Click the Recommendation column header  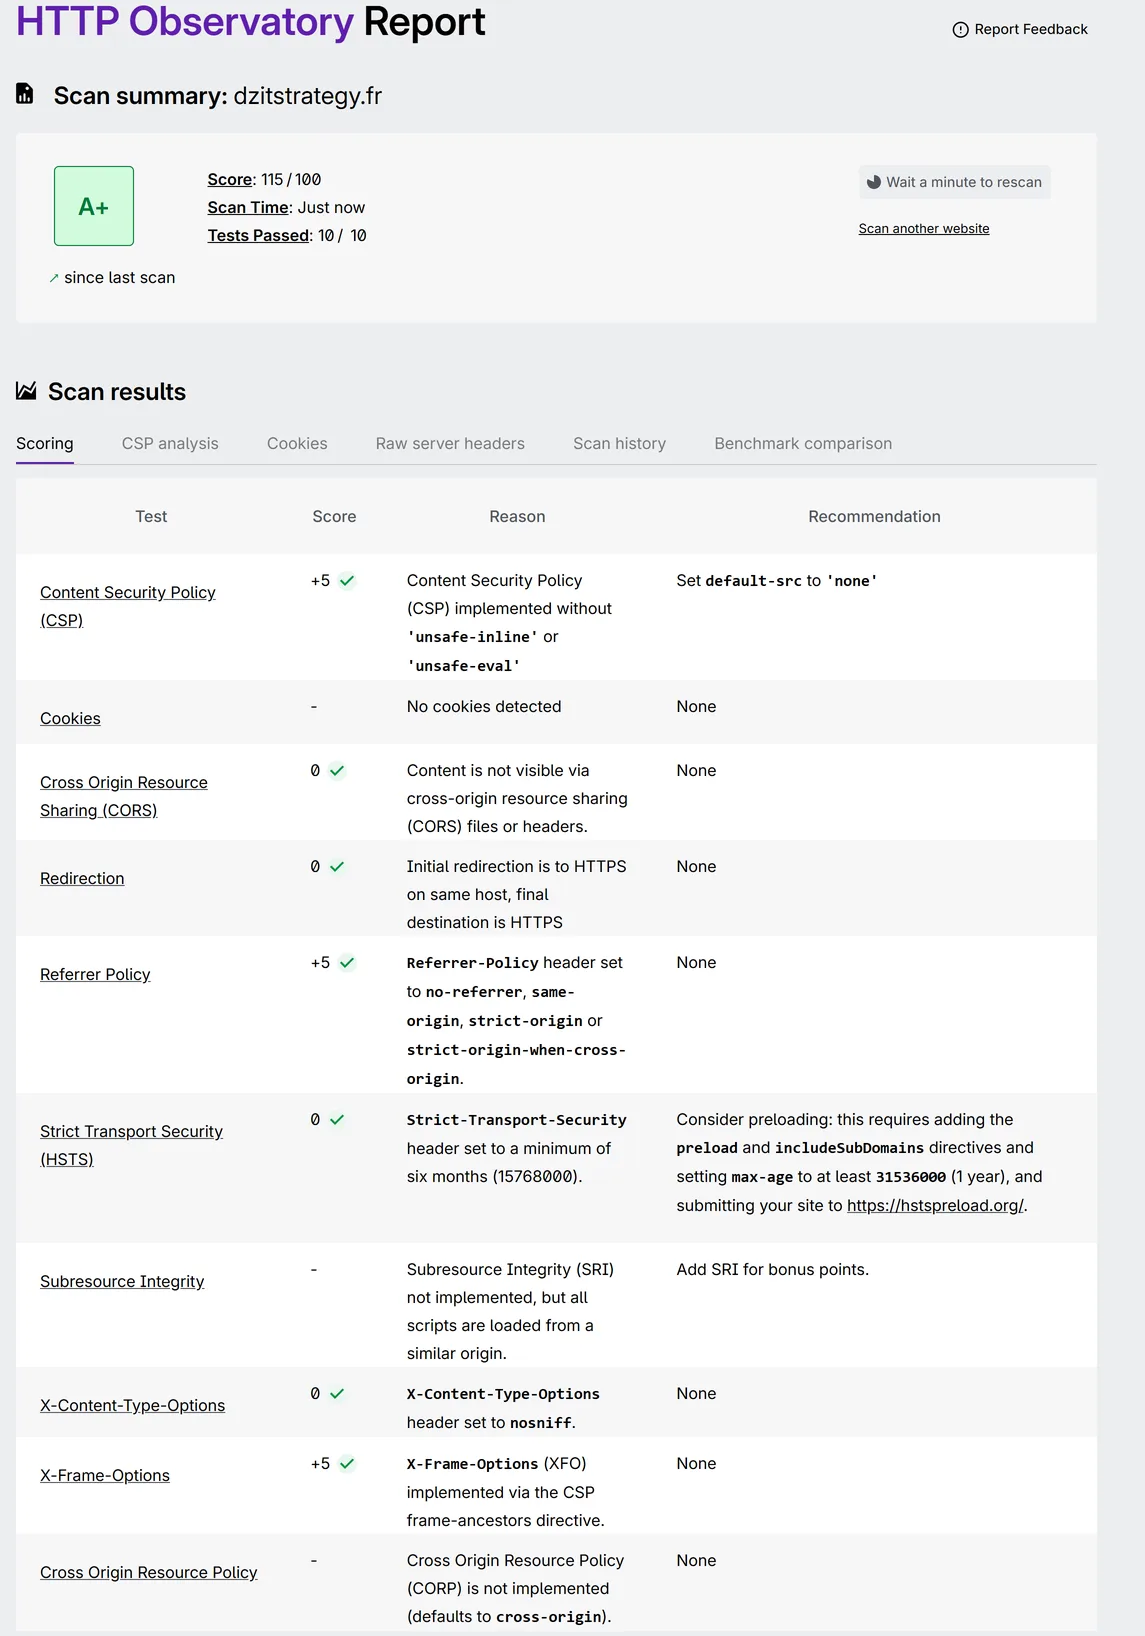tap(874, 516)
